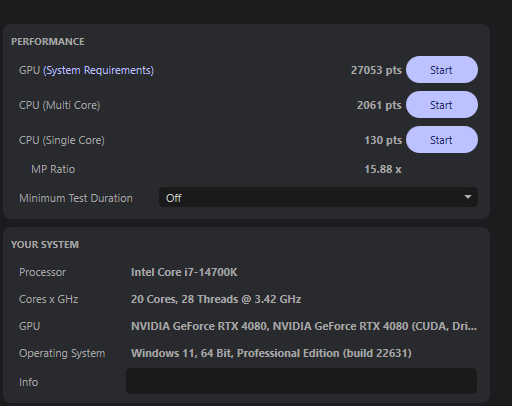Click the 130 pts single core score
Screen dimensions: 512x406
coord(383,140)
